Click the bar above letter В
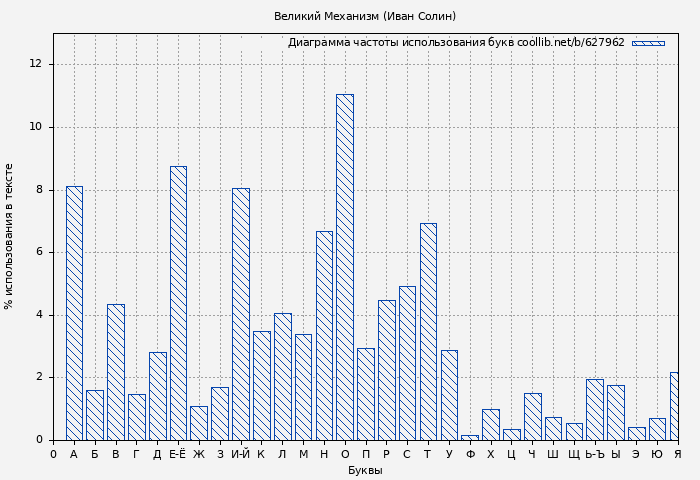700x480 pixels. click(x=116, y=372)
